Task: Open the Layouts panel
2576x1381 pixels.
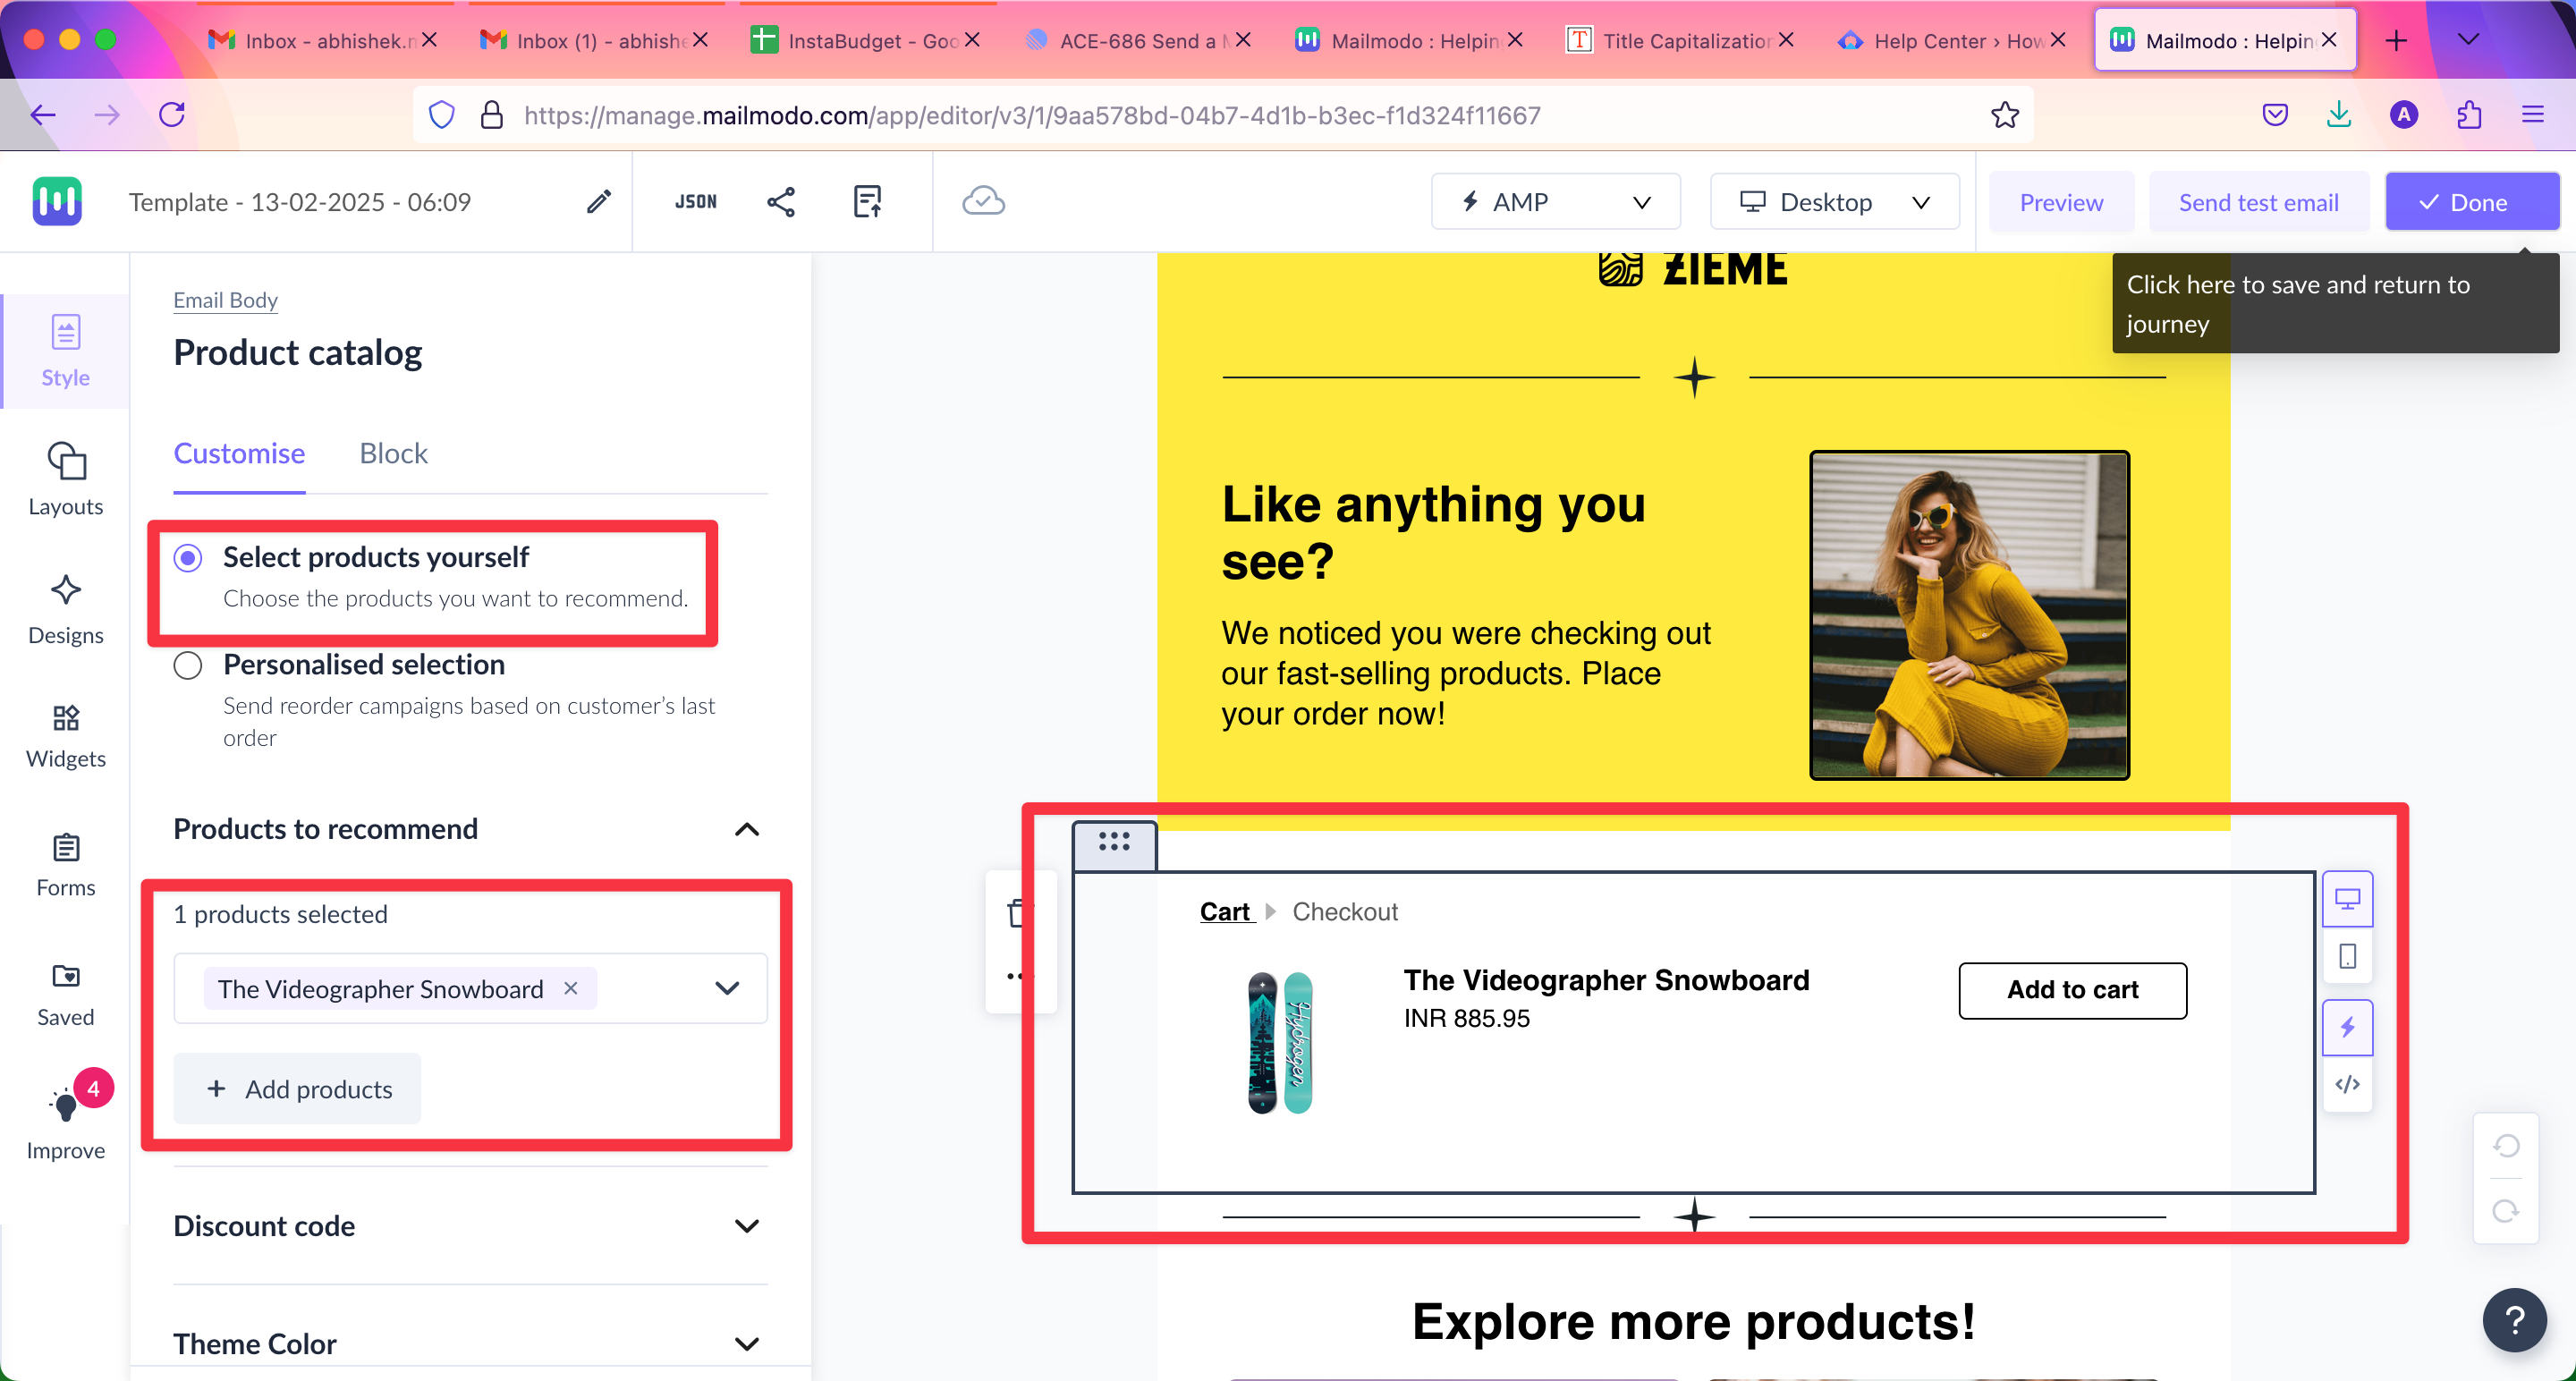Action: pos(65,480)
